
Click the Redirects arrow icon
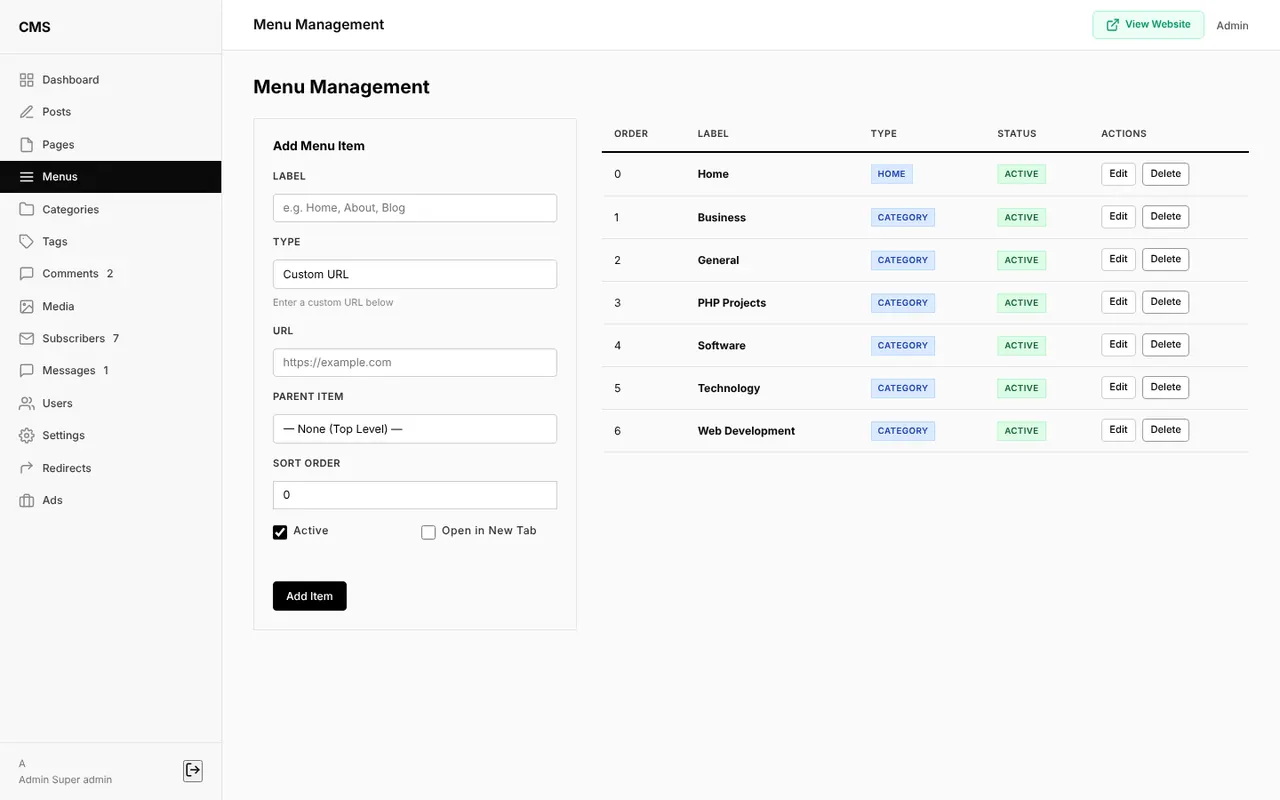click(27, 468)
